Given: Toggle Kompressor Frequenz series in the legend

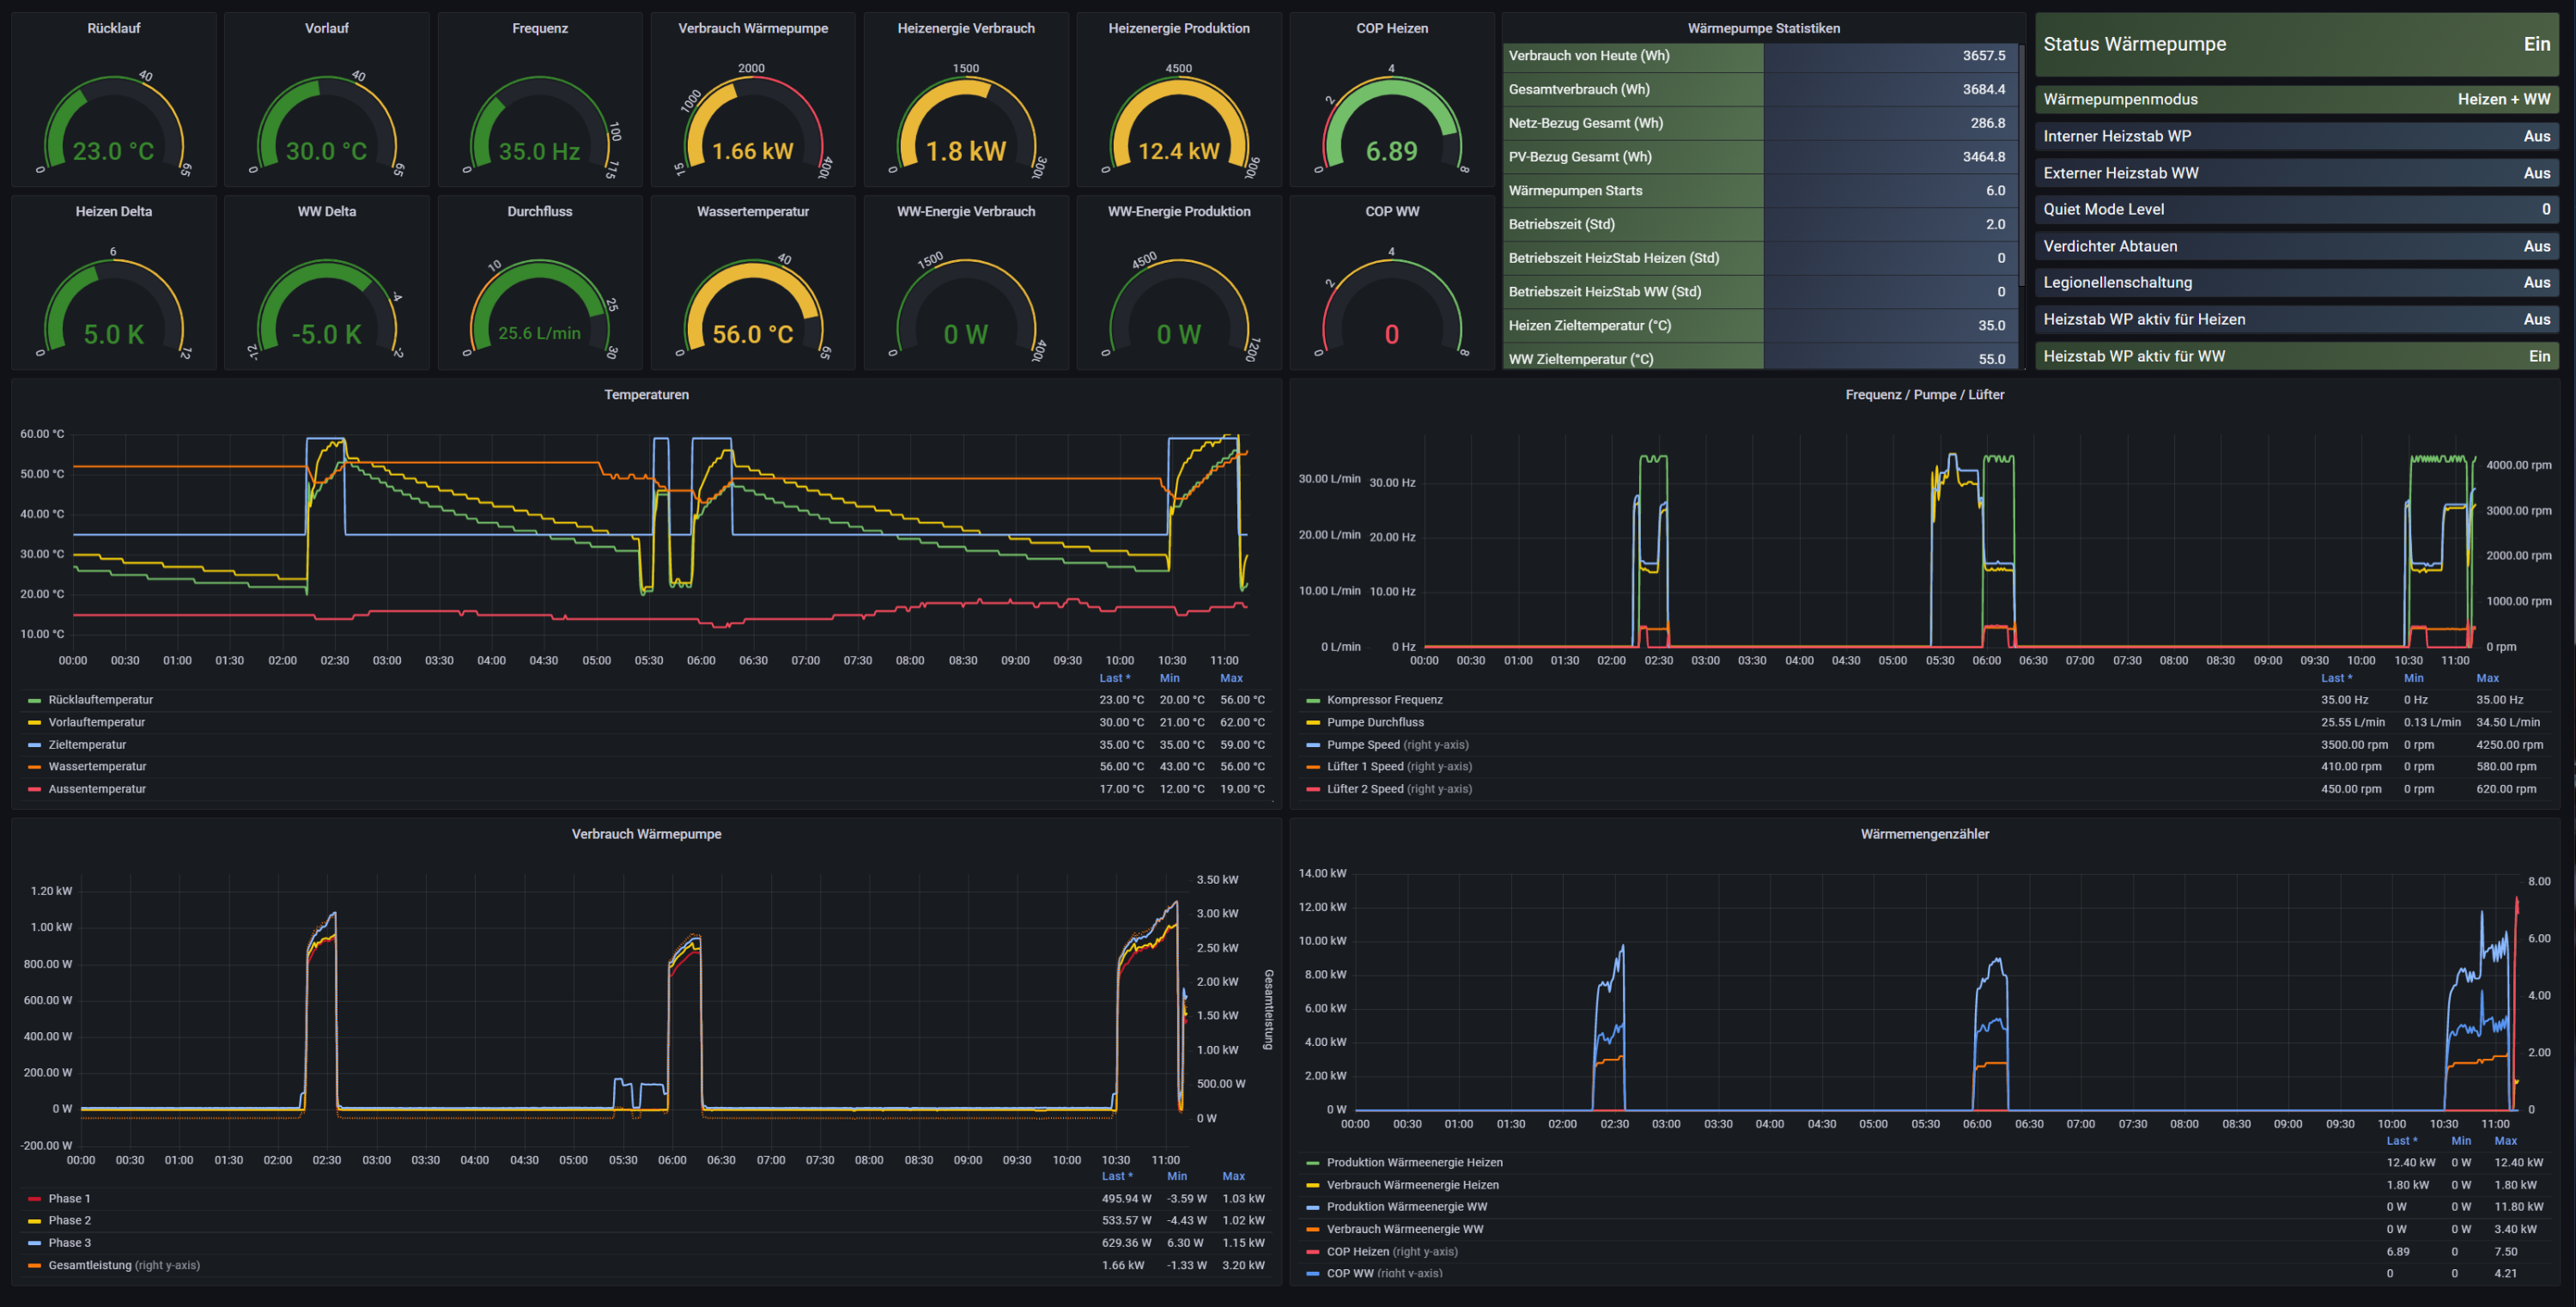Looking at the screenshot, I should [1384, 700].
